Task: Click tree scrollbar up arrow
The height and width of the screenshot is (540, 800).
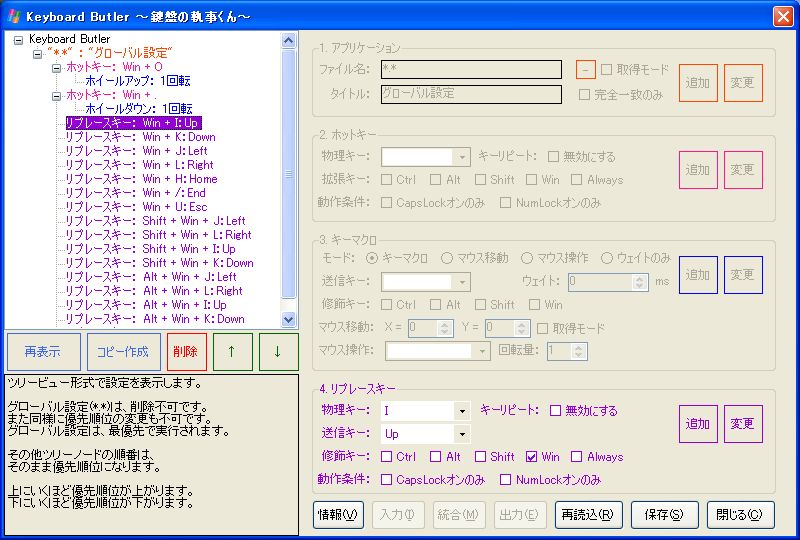Action: tap(288, 40)
